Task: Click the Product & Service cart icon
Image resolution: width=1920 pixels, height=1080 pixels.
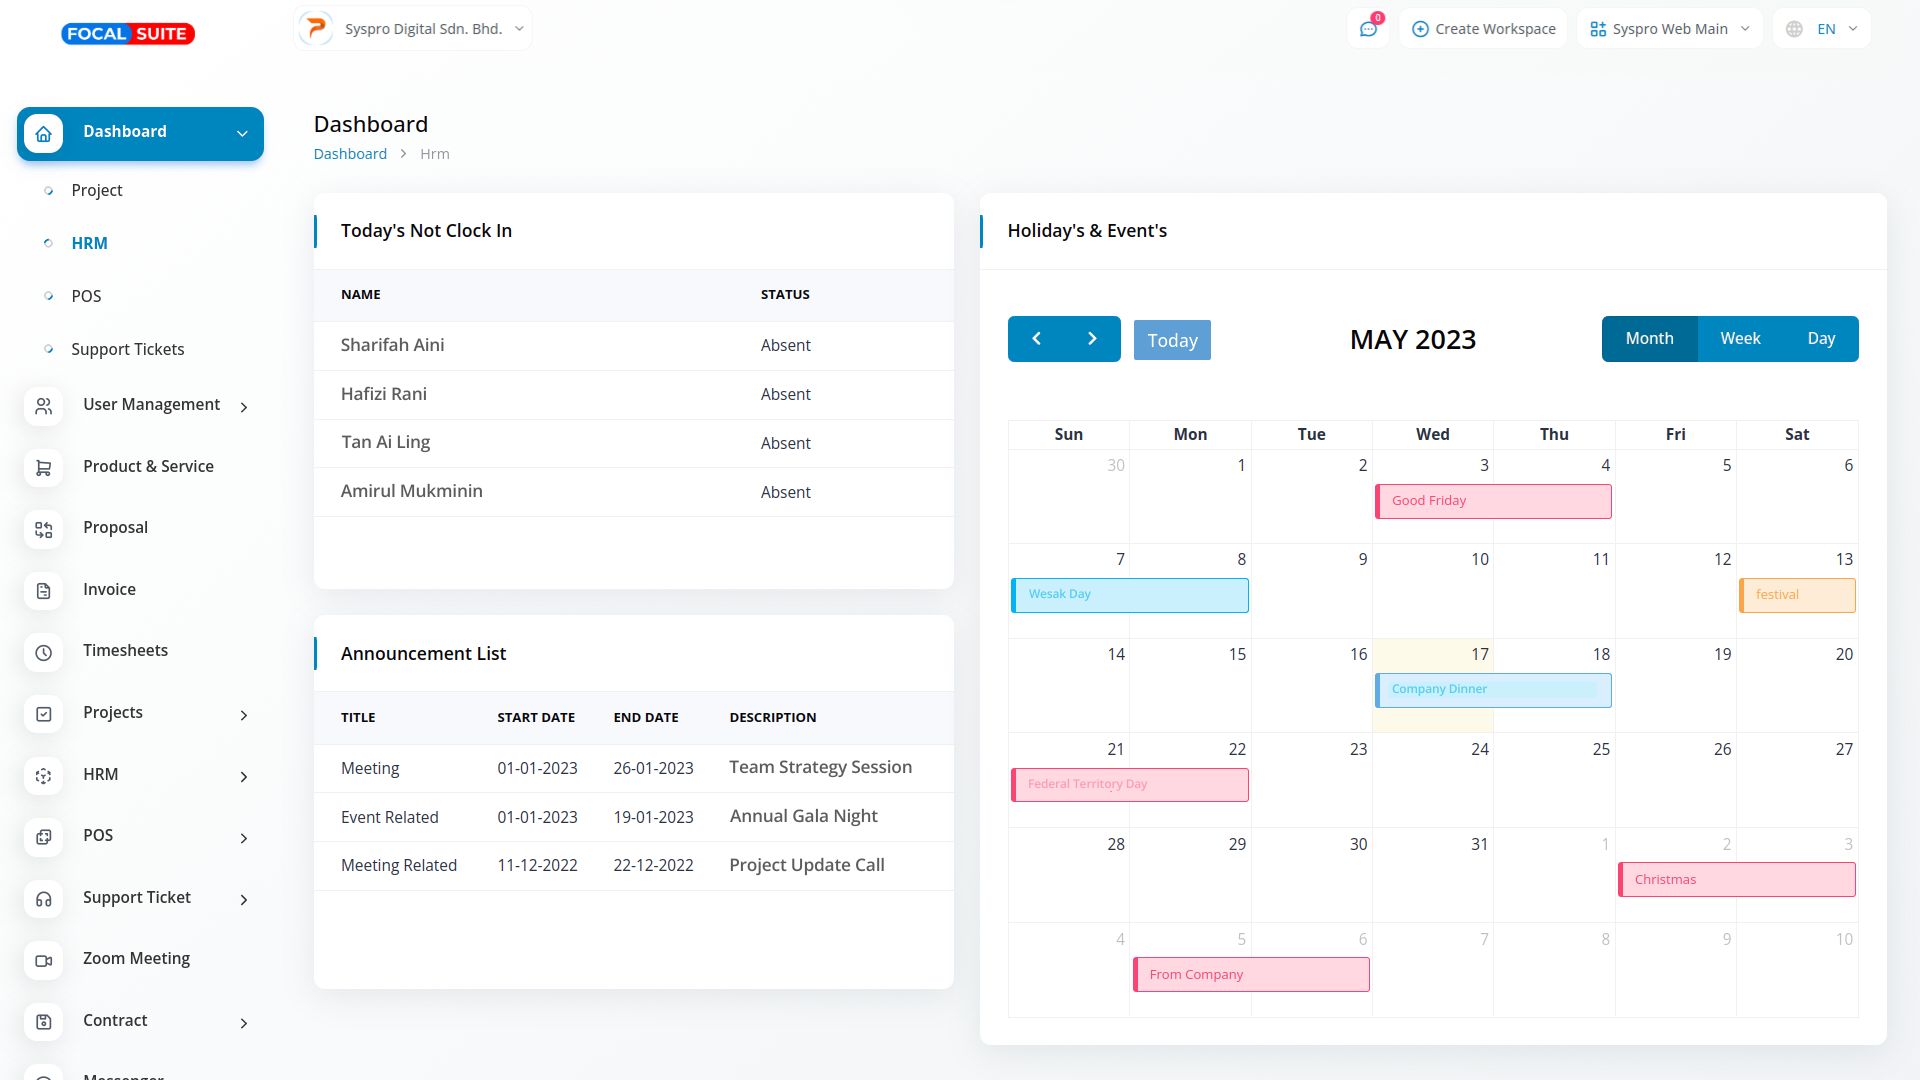Action: [43, 468]
